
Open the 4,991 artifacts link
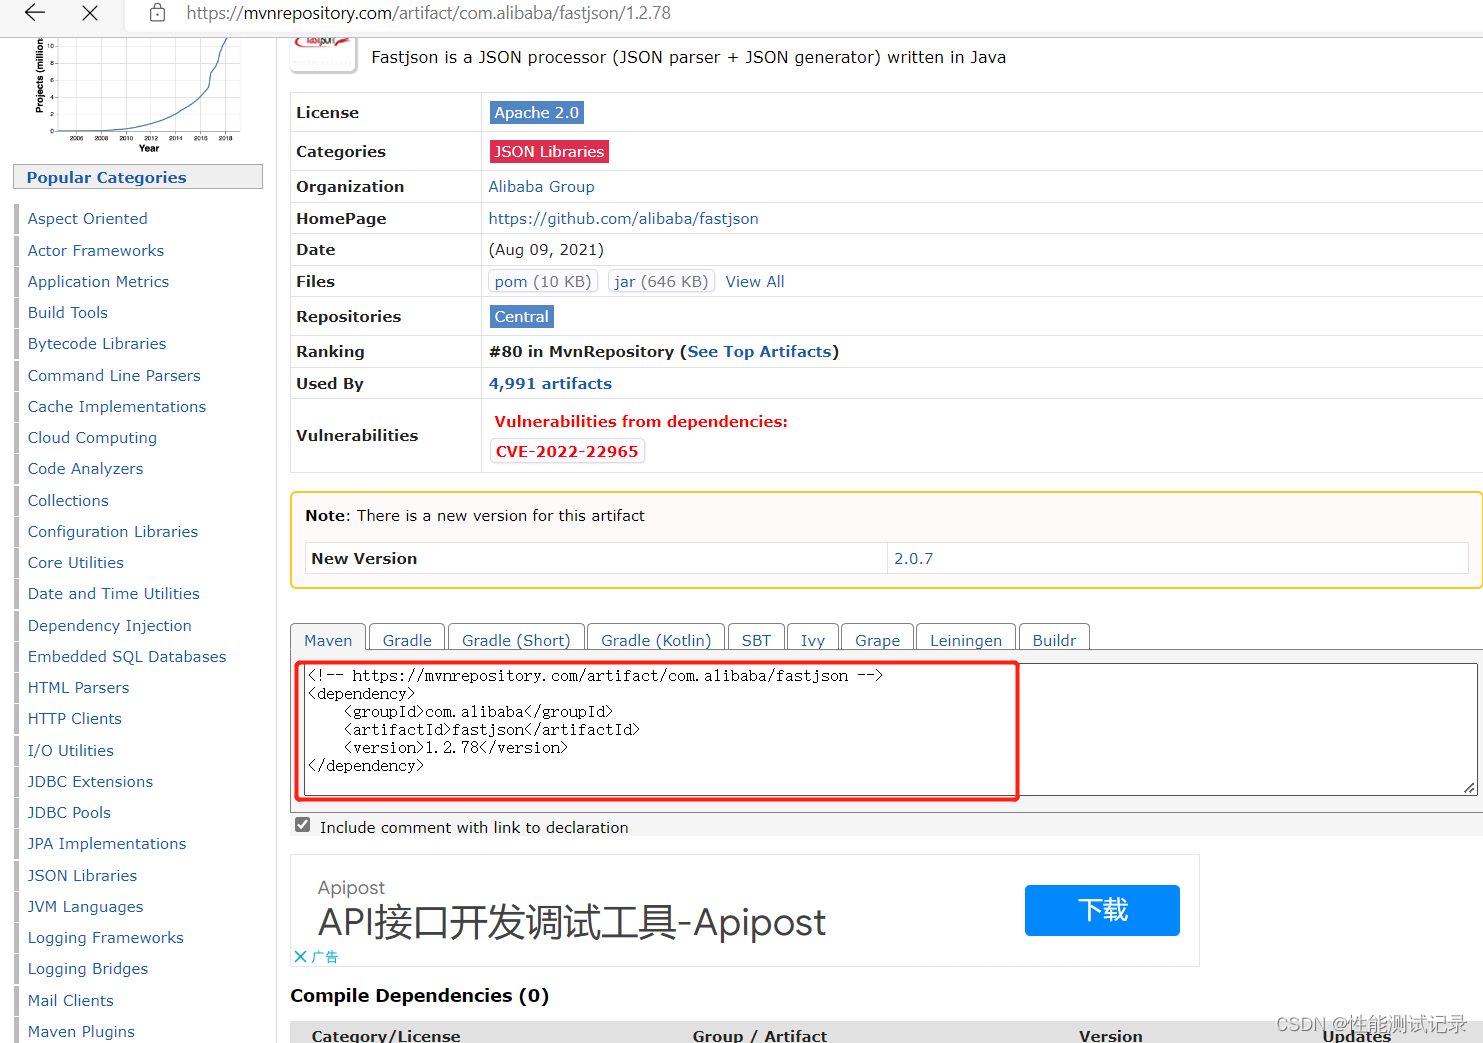pos(550,384)
